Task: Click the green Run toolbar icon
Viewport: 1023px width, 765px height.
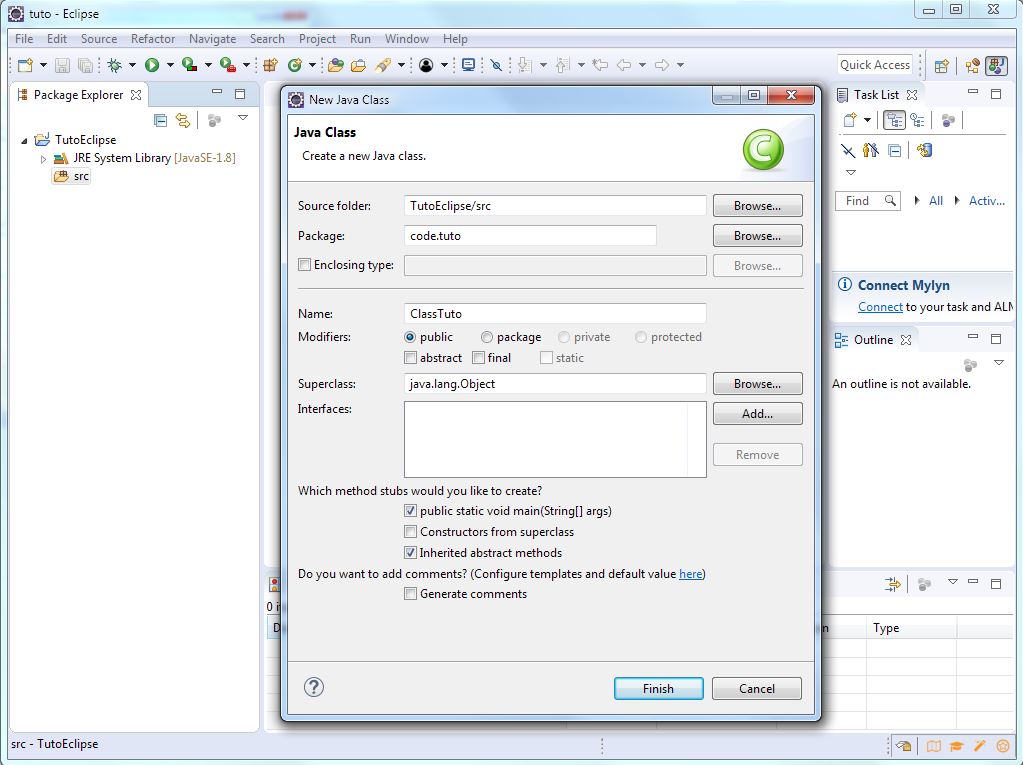Action: pos(152,65)
